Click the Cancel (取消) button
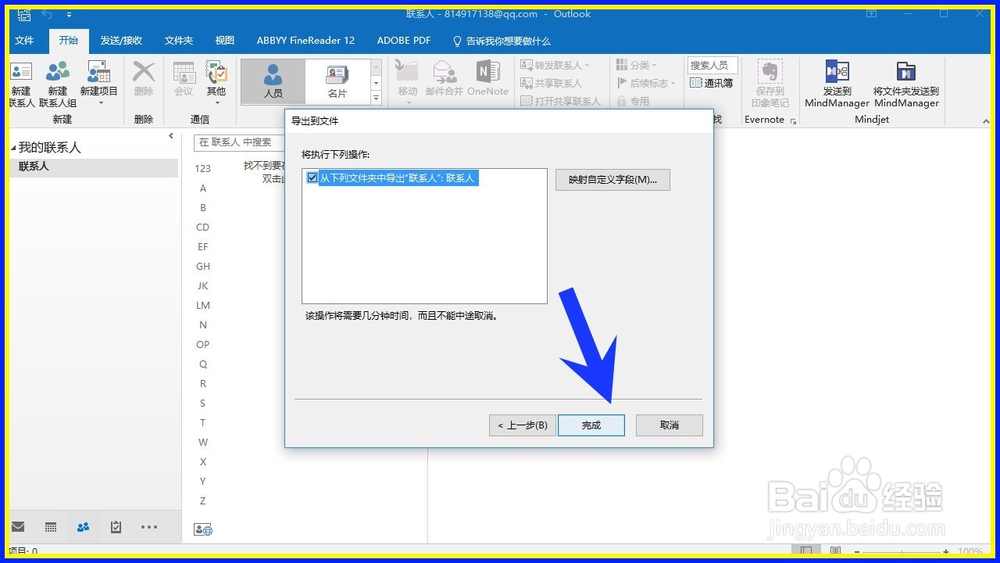Screen dimensions: 1000x563 click(x=669, y=425)
